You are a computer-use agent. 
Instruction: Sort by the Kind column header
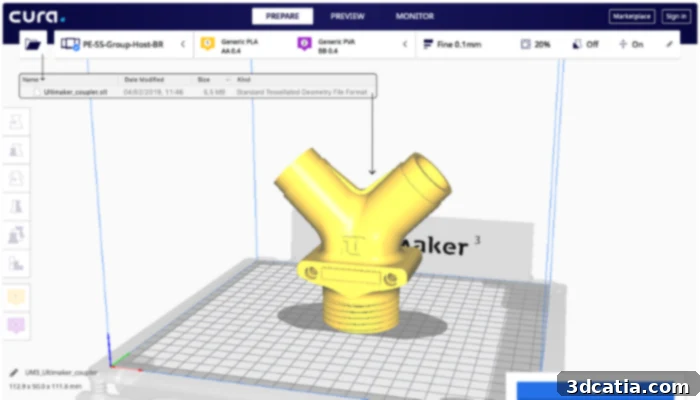click(244, 79)
